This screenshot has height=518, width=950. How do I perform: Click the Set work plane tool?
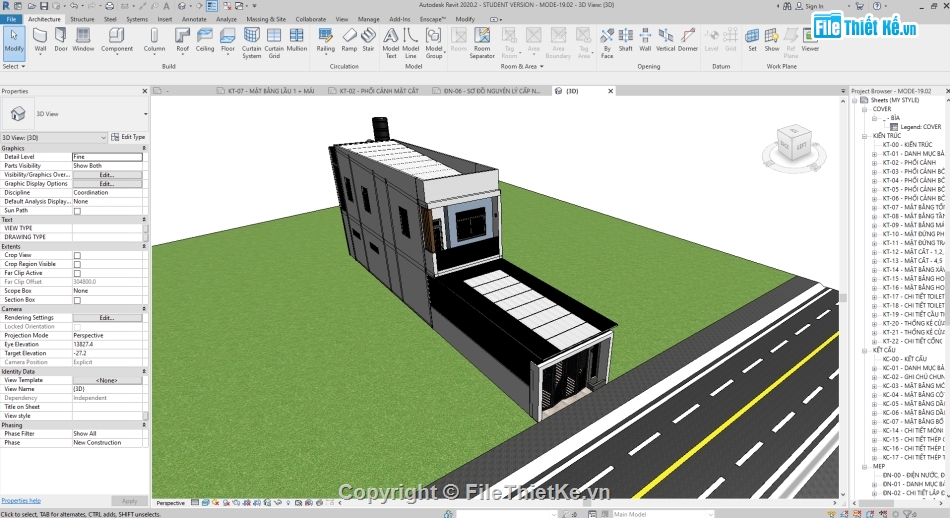[752, 40]
